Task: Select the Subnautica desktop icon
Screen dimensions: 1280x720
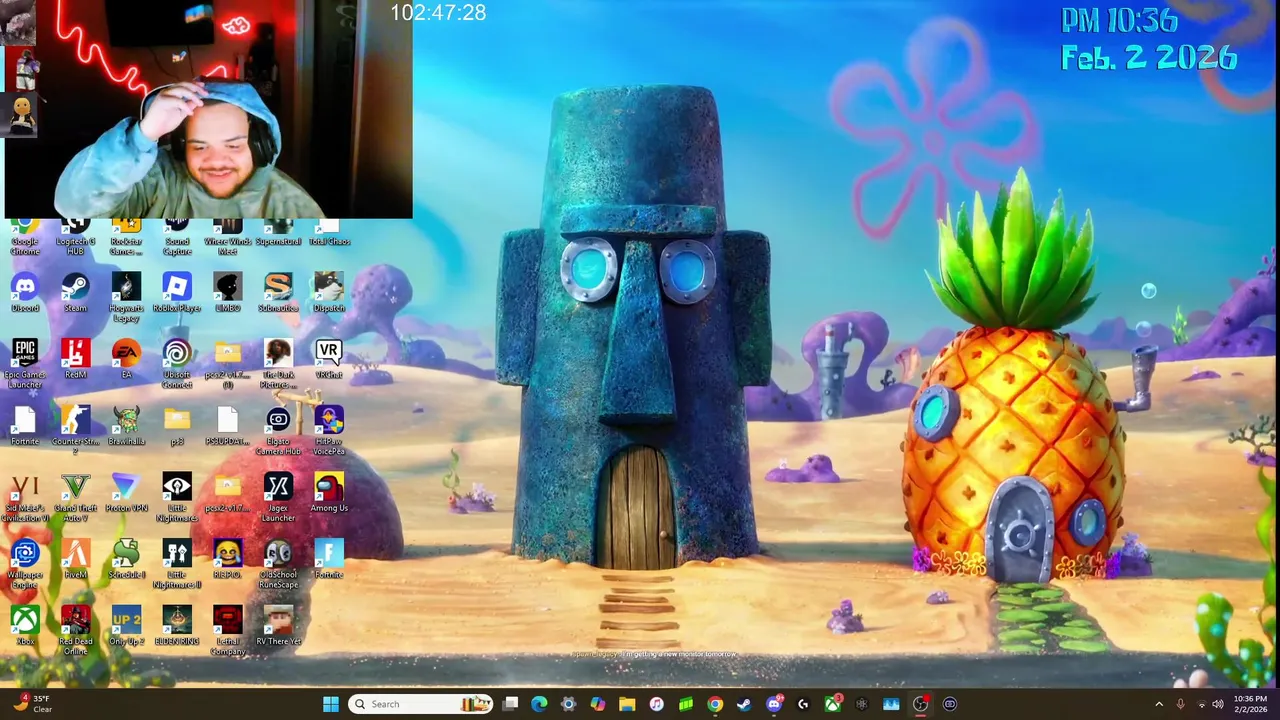Action: 278,292
